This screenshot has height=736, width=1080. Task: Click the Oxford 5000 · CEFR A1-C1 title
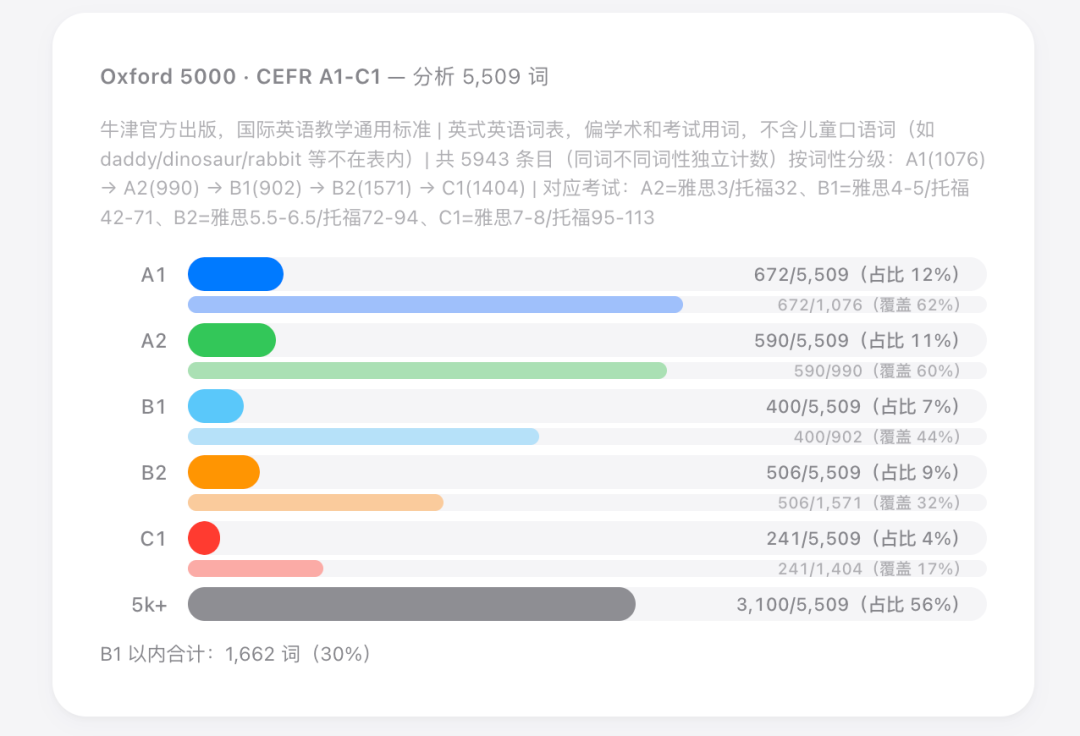click(324, 77)
